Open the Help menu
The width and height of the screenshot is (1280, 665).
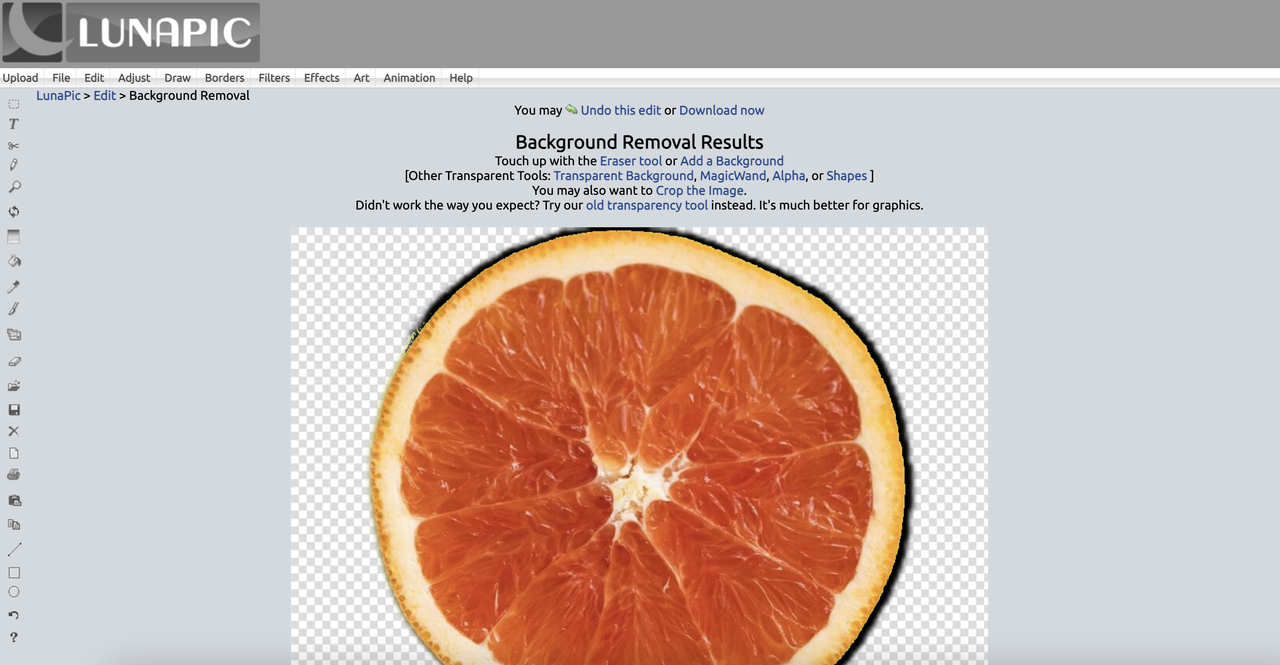(461, 78)
